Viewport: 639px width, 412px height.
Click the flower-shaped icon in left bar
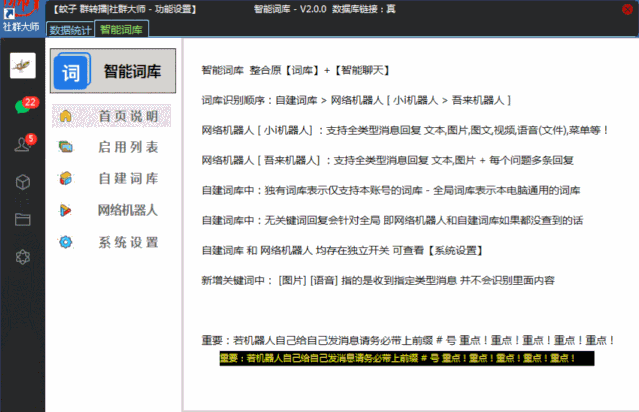pos(23,257)
